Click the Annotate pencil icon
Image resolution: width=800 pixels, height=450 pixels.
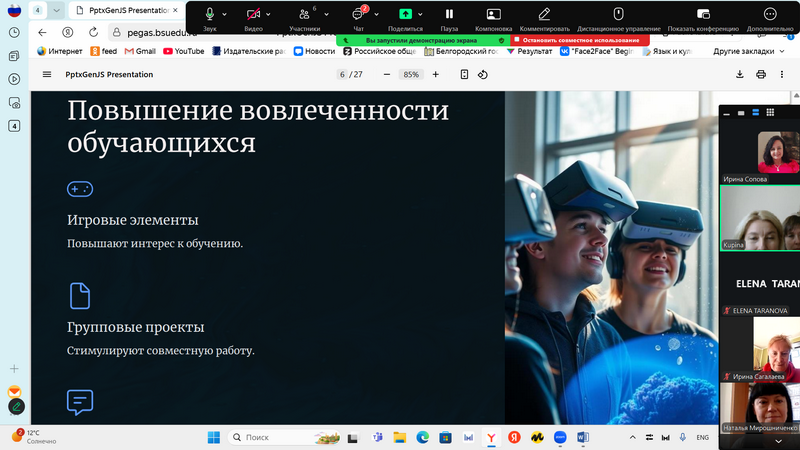[544, 14]
